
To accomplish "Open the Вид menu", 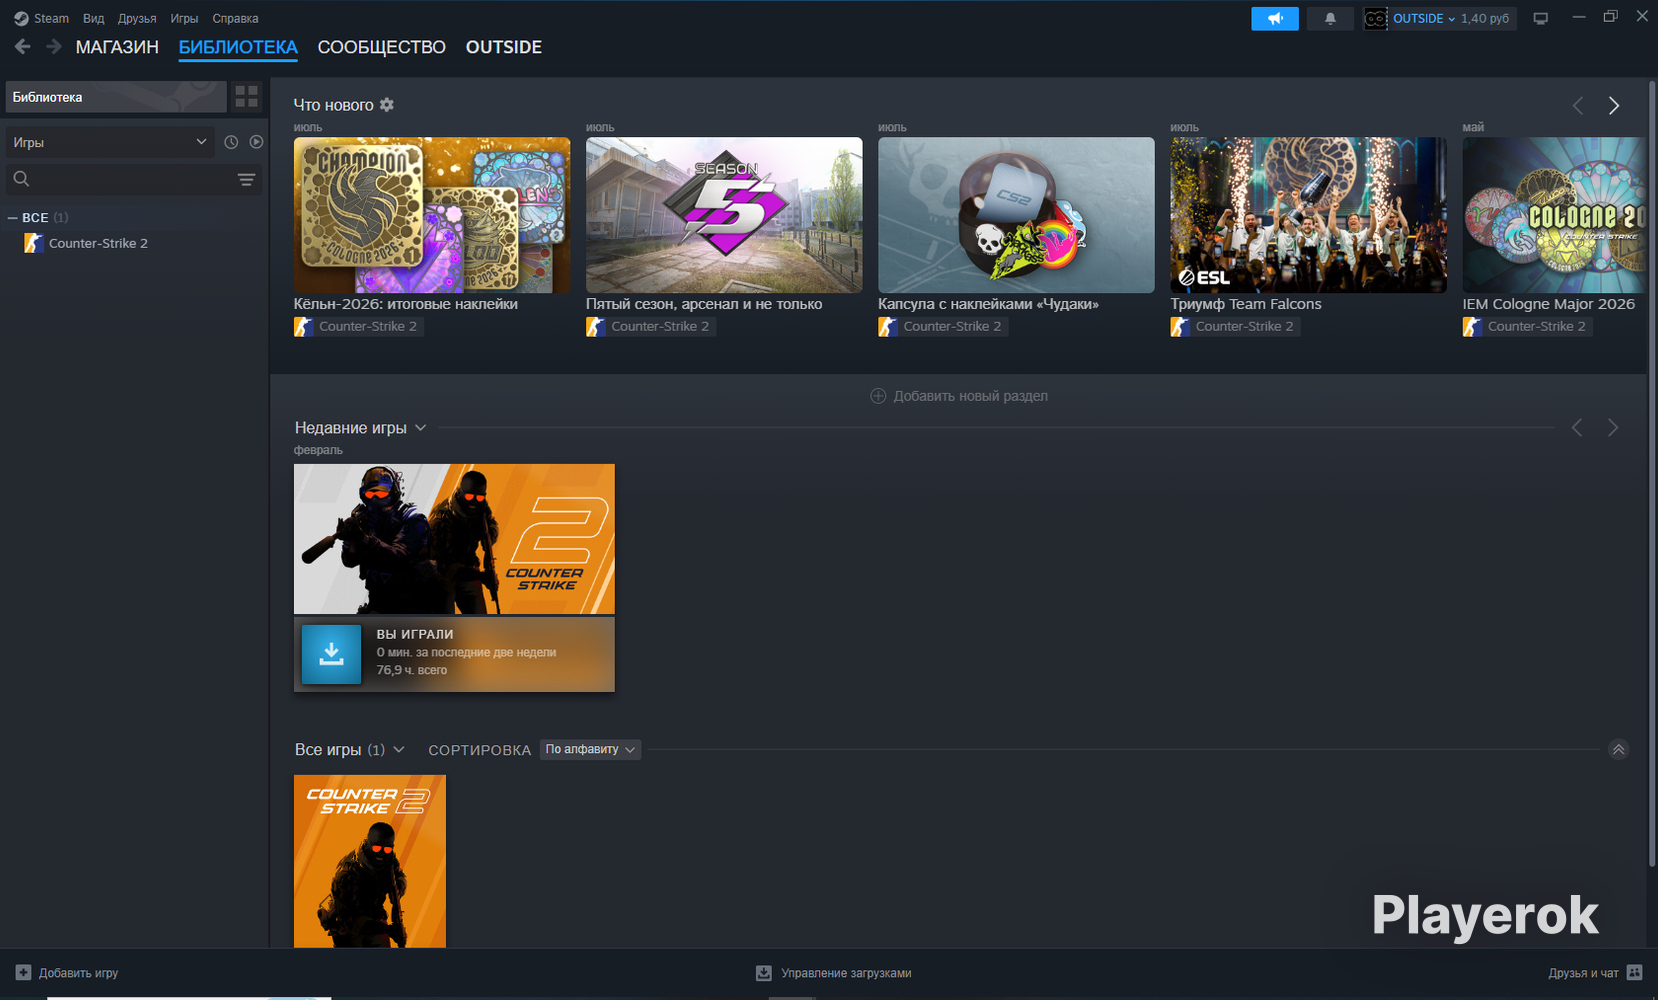I will tap(93, 19).
